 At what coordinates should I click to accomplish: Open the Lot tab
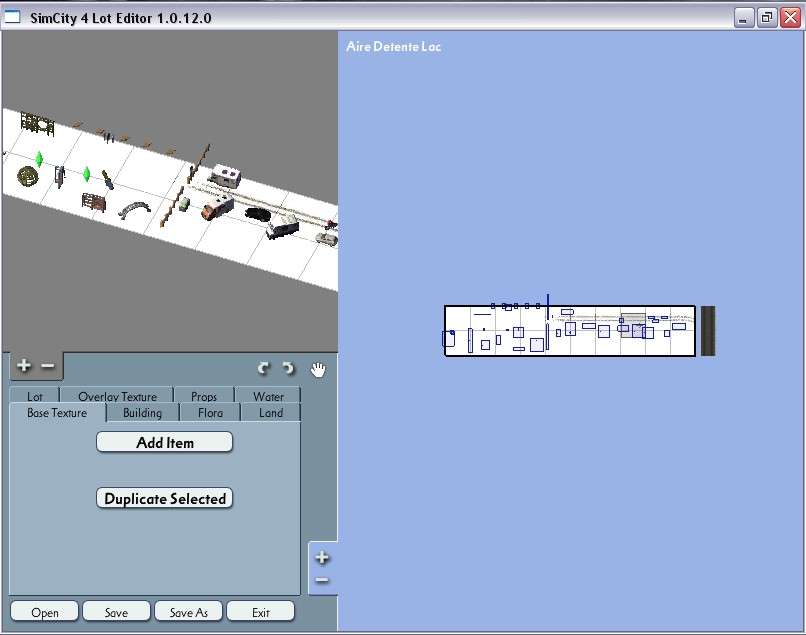coord(34,396)
